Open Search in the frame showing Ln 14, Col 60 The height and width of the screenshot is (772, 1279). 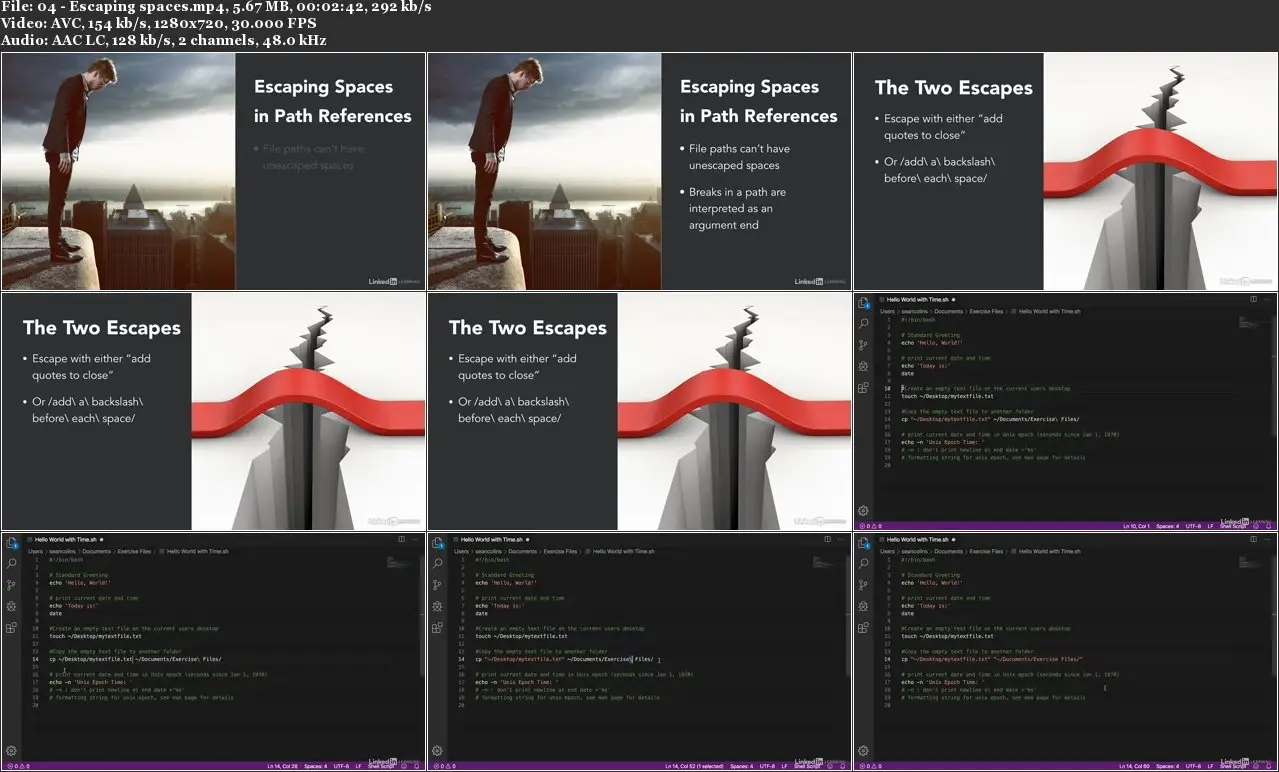tap(863, 564)
